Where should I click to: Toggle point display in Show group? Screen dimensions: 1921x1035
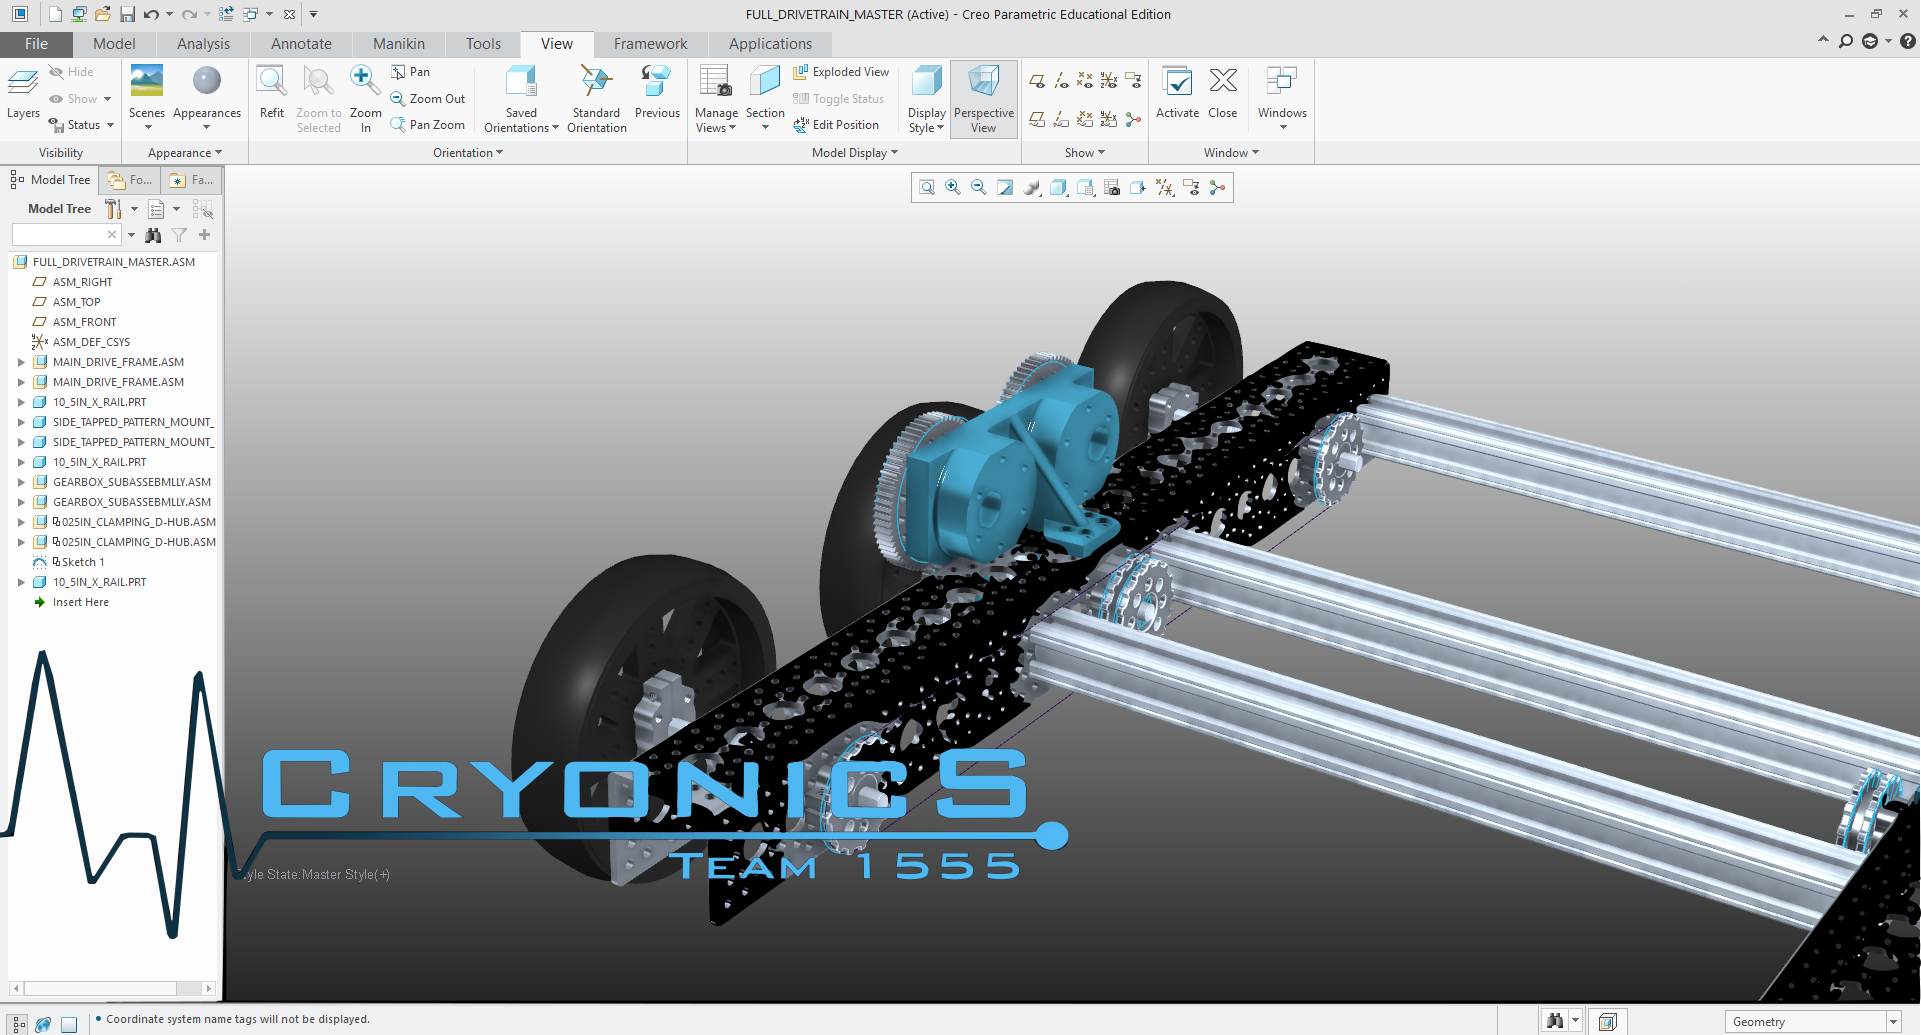pyautogui.click(x=1085, y=80)
